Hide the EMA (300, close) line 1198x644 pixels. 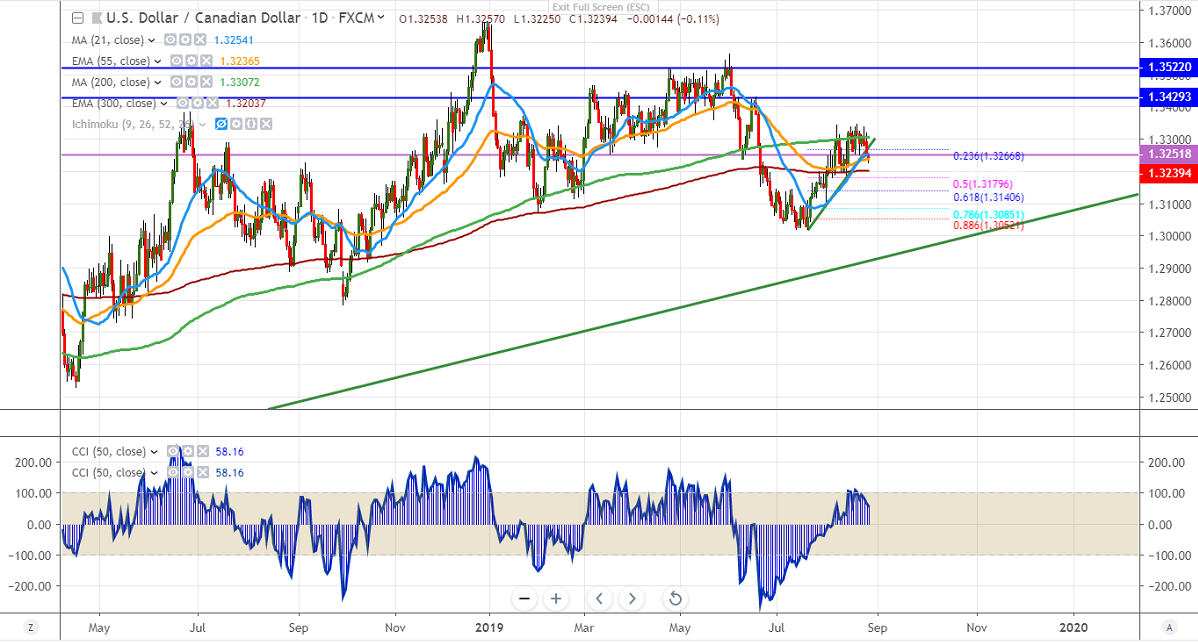click(183, 103)
